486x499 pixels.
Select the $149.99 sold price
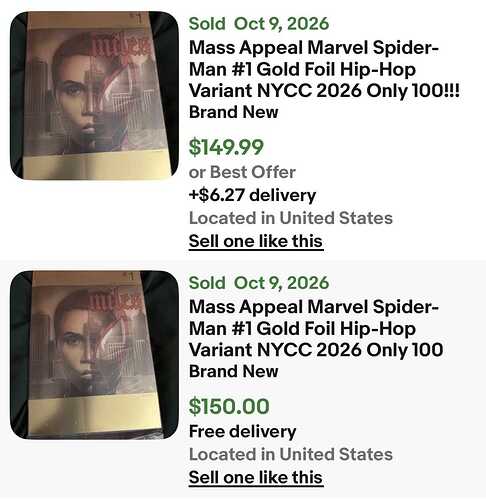coord(226,147)
